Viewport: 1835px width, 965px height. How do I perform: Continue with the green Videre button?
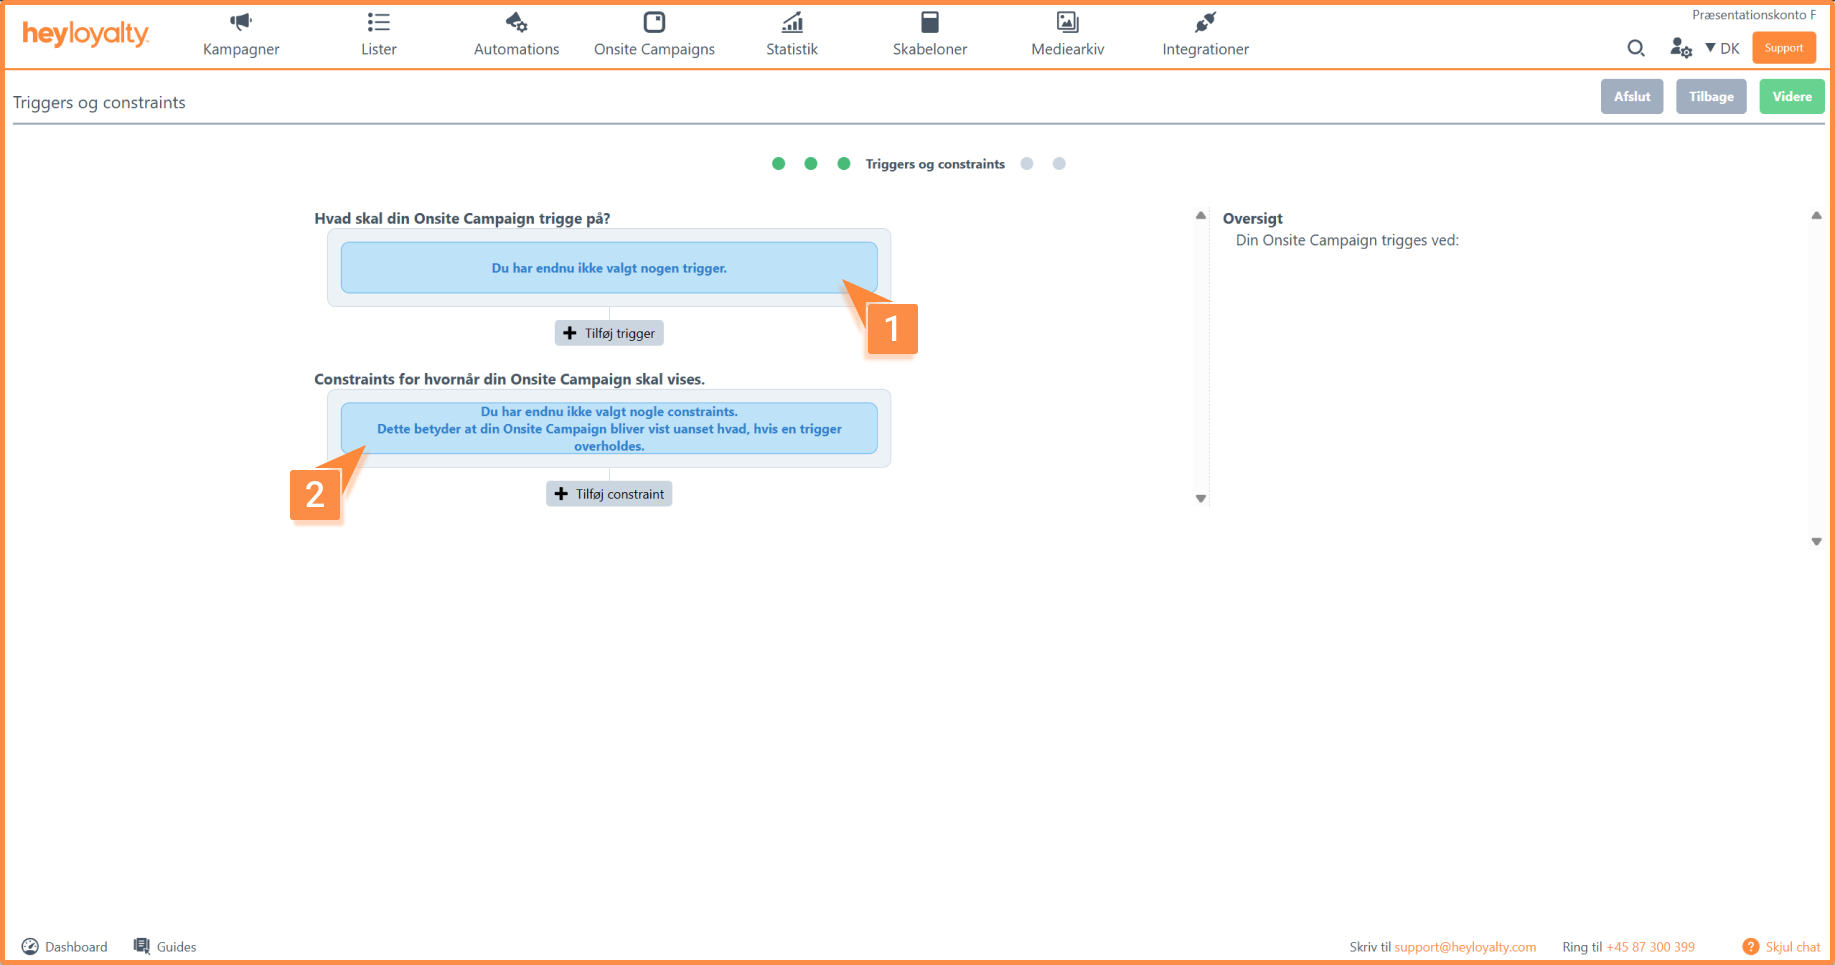coord(1791,97)
